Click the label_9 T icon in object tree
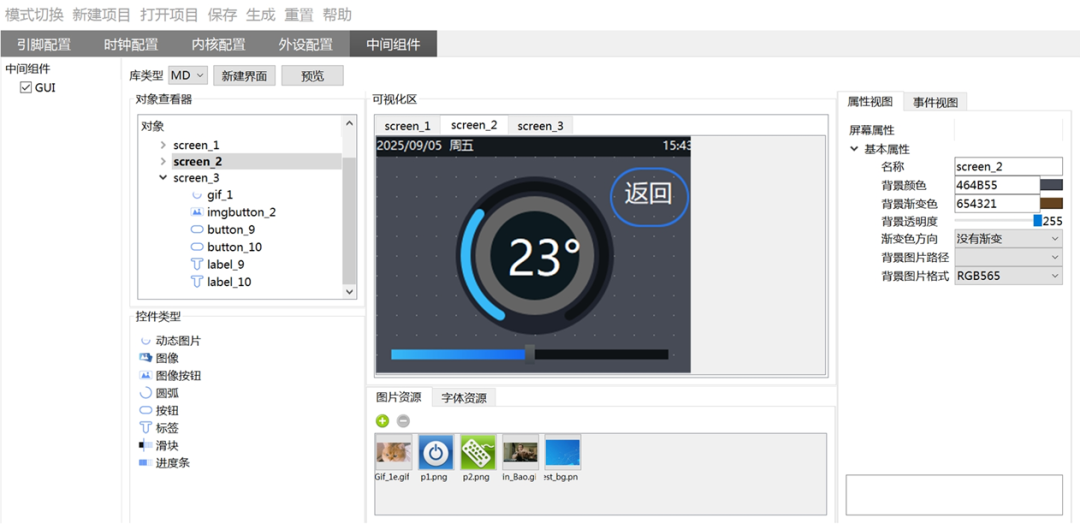This screenshot has width=1080, height=524. [196, 264]
